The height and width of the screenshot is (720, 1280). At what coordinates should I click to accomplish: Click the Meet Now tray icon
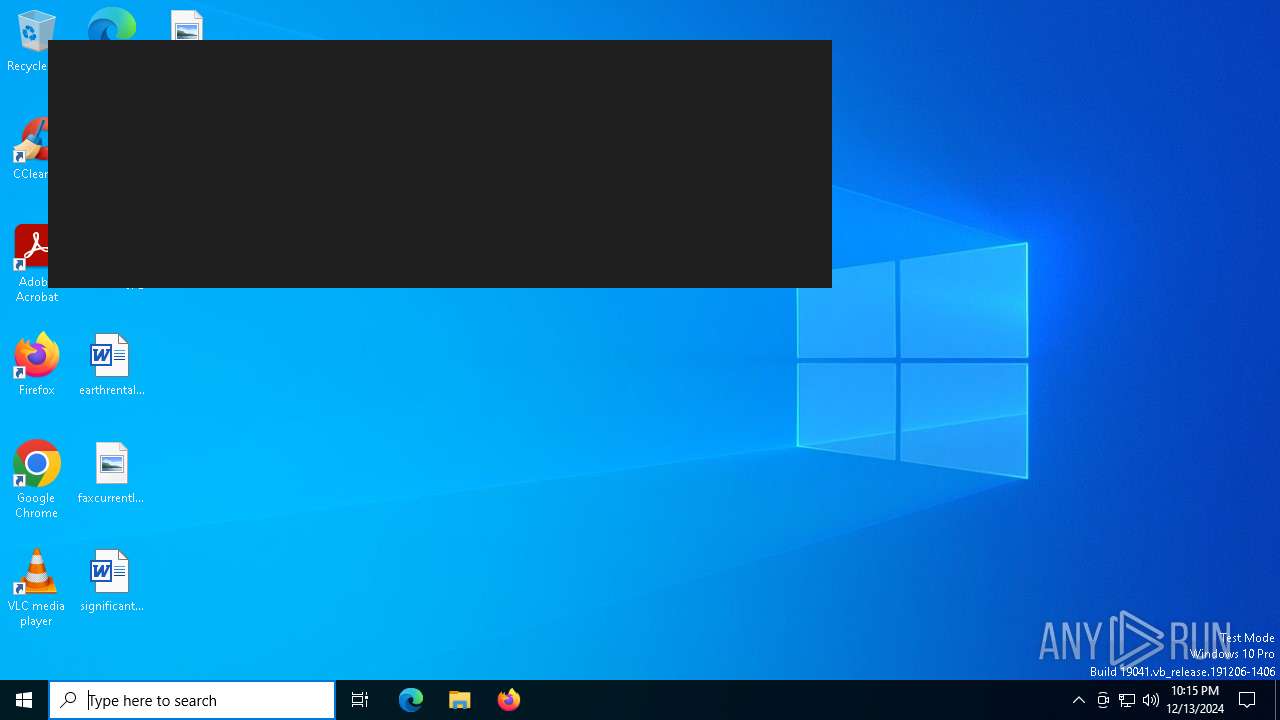click(x=1103, y=700)
